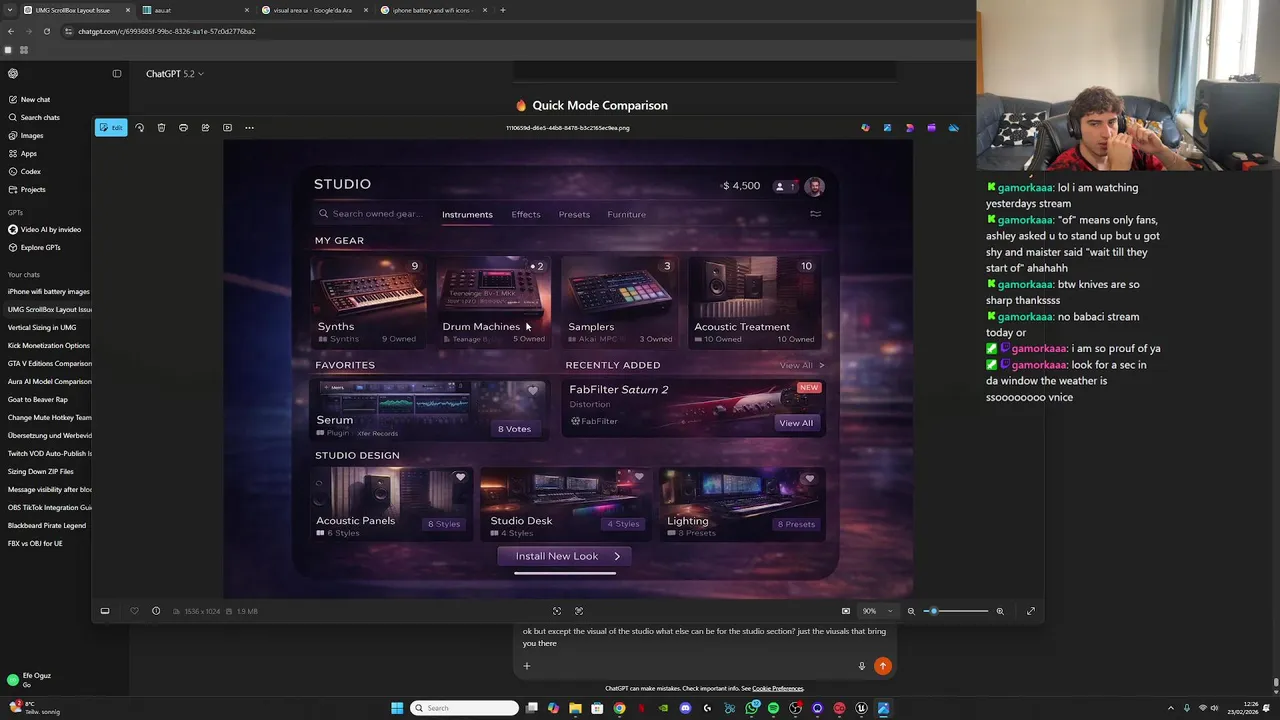Open the 90% zoom level dropdown

[x=877, y=611]
